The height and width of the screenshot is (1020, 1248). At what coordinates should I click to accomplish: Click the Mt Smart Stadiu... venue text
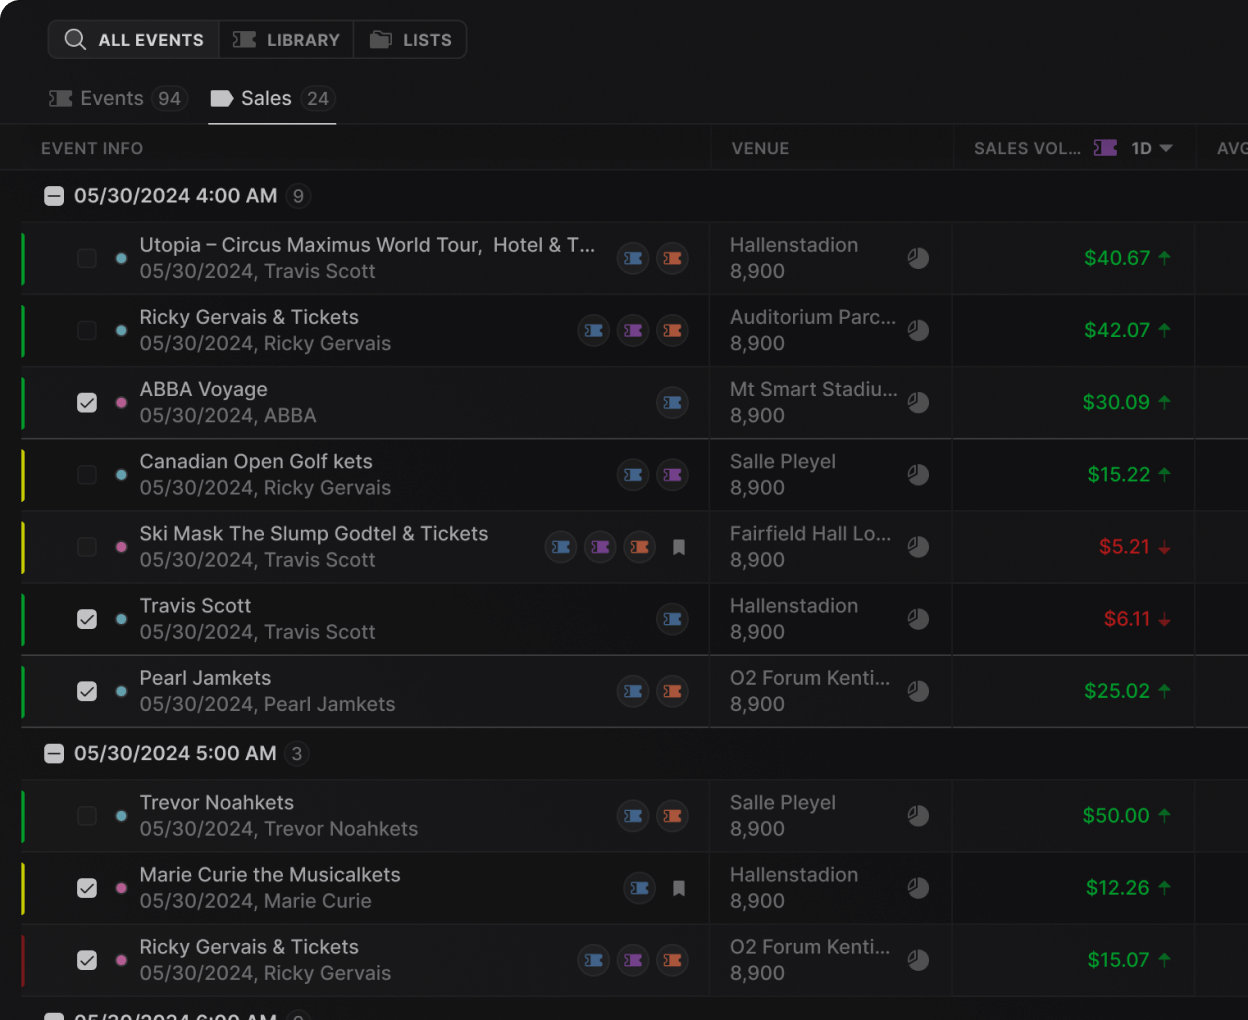point(814,389)
